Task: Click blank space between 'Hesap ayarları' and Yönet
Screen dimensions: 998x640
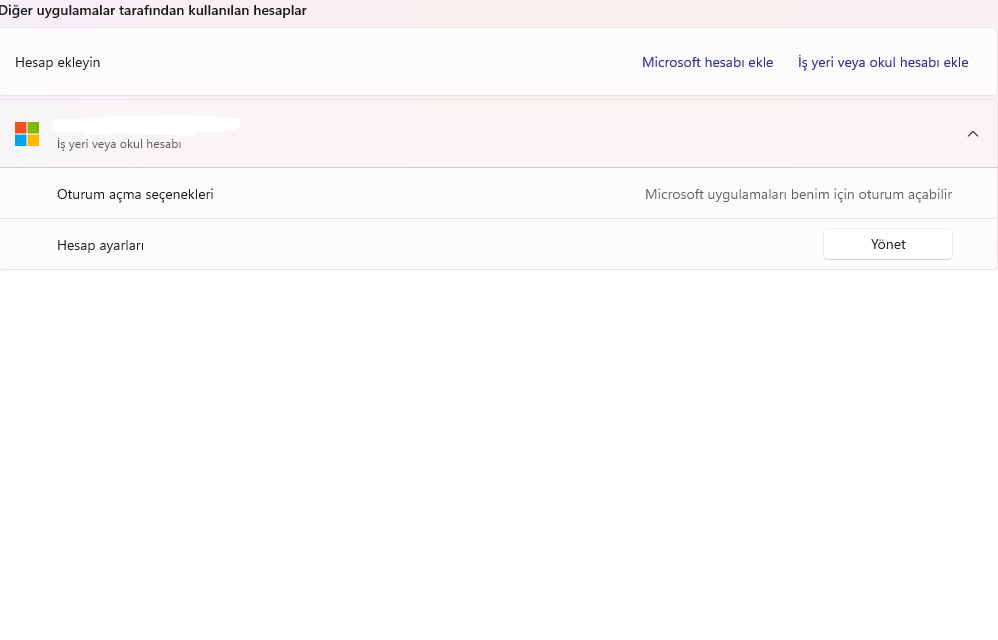Action: click(480, 245)
